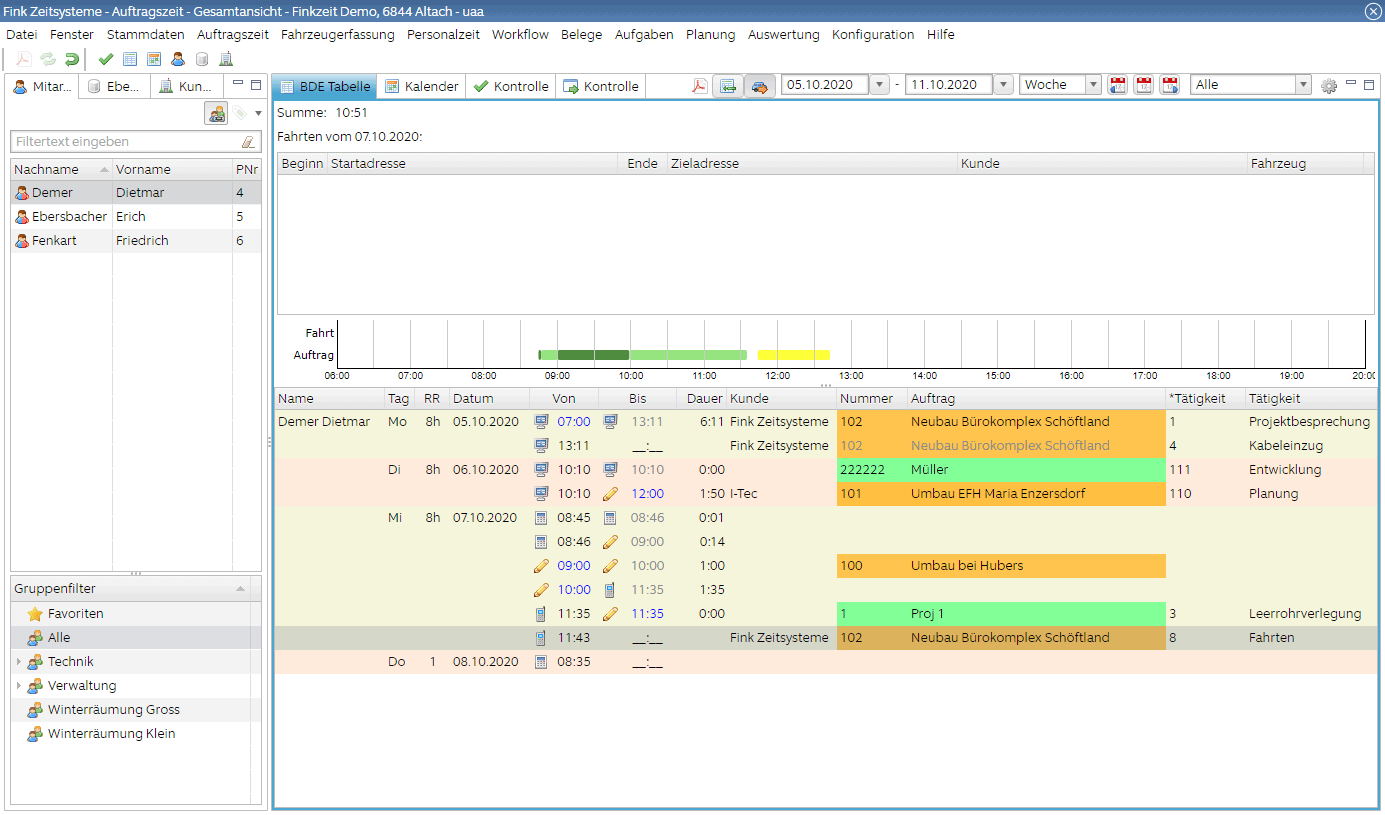Open the Fahrzeugerfassung menu

337,34
